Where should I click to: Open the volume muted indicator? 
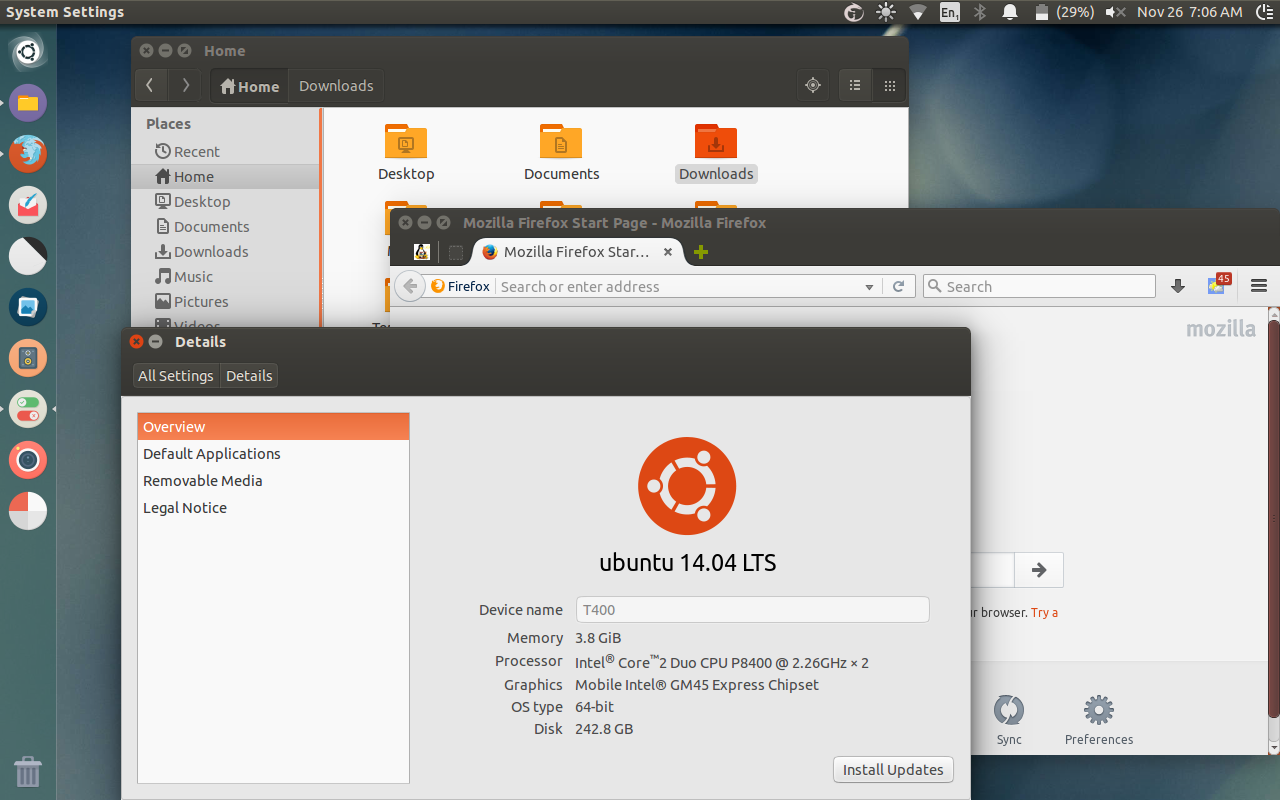(1117, 12)
